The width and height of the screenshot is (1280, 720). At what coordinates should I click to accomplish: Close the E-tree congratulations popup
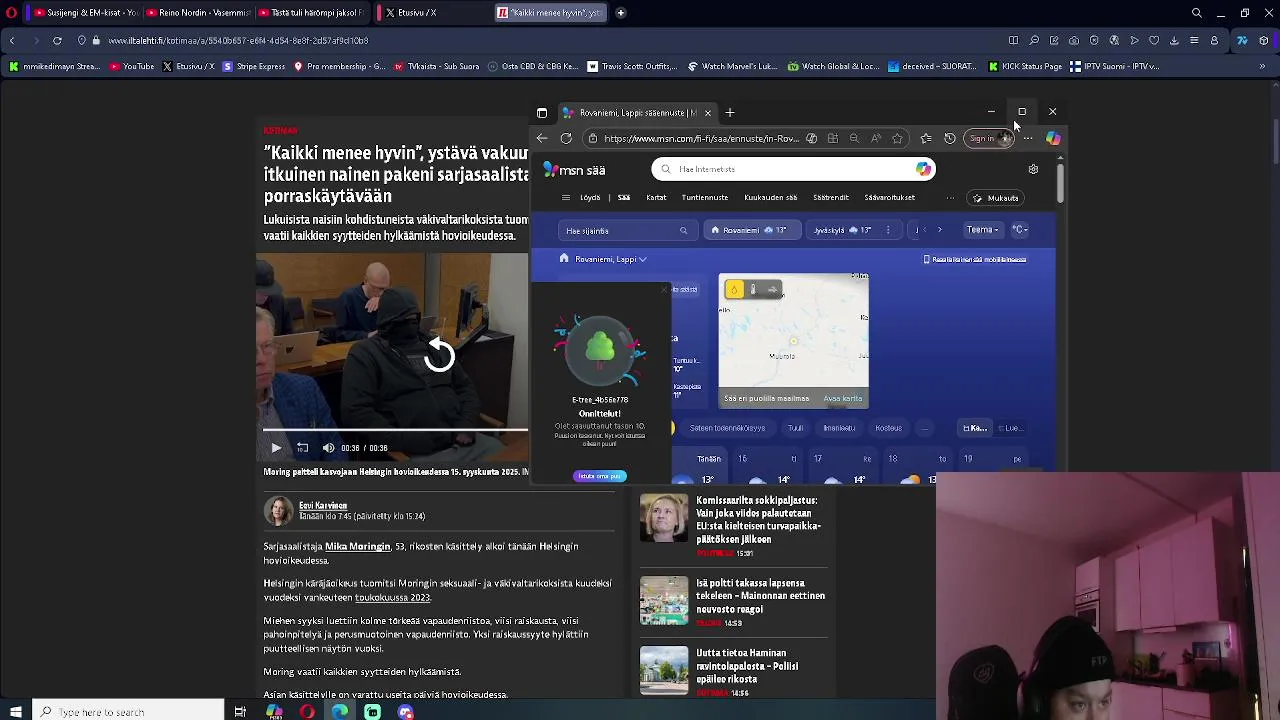[664, 290]
